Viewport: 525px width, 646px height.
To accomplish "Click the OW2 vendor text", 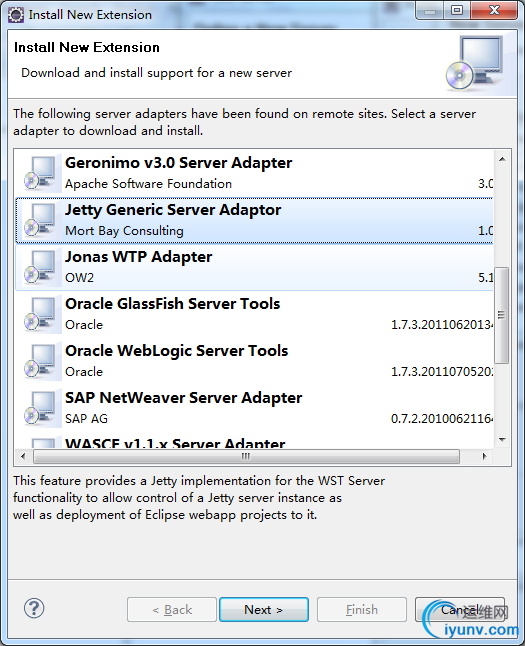I will click(x=79, y=278).
